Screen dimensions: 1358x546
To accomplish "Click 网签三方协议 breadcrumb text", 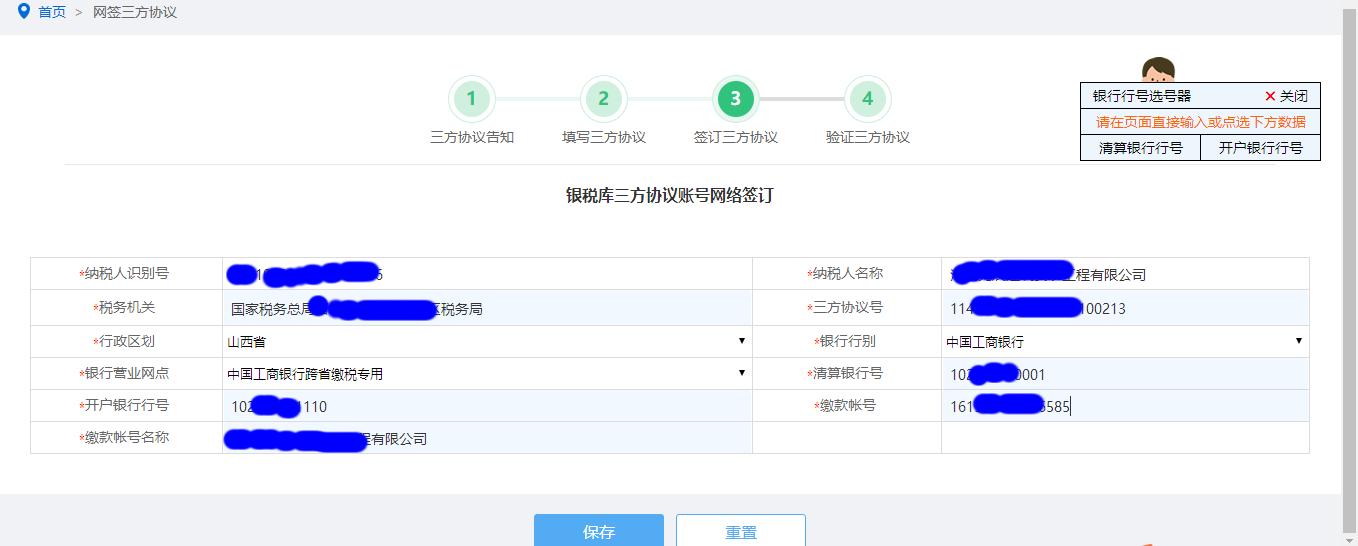I will tap(135, 13).
